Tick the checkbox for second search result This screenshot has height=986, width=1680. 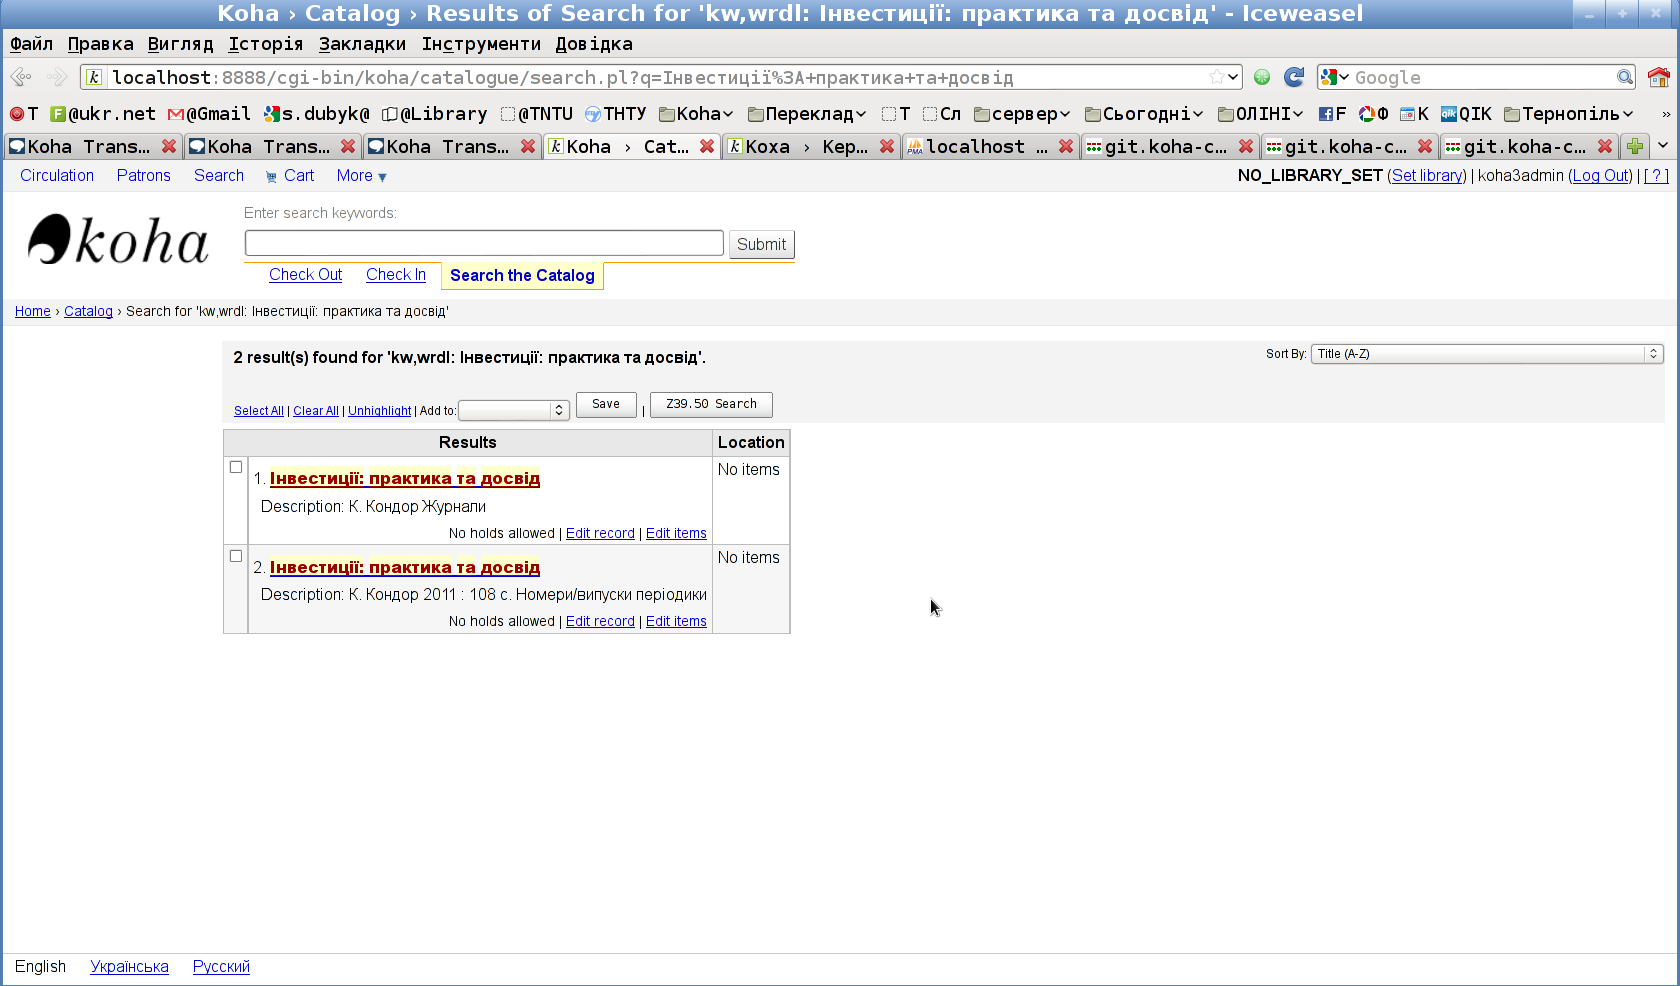click(x=236, y=556)
